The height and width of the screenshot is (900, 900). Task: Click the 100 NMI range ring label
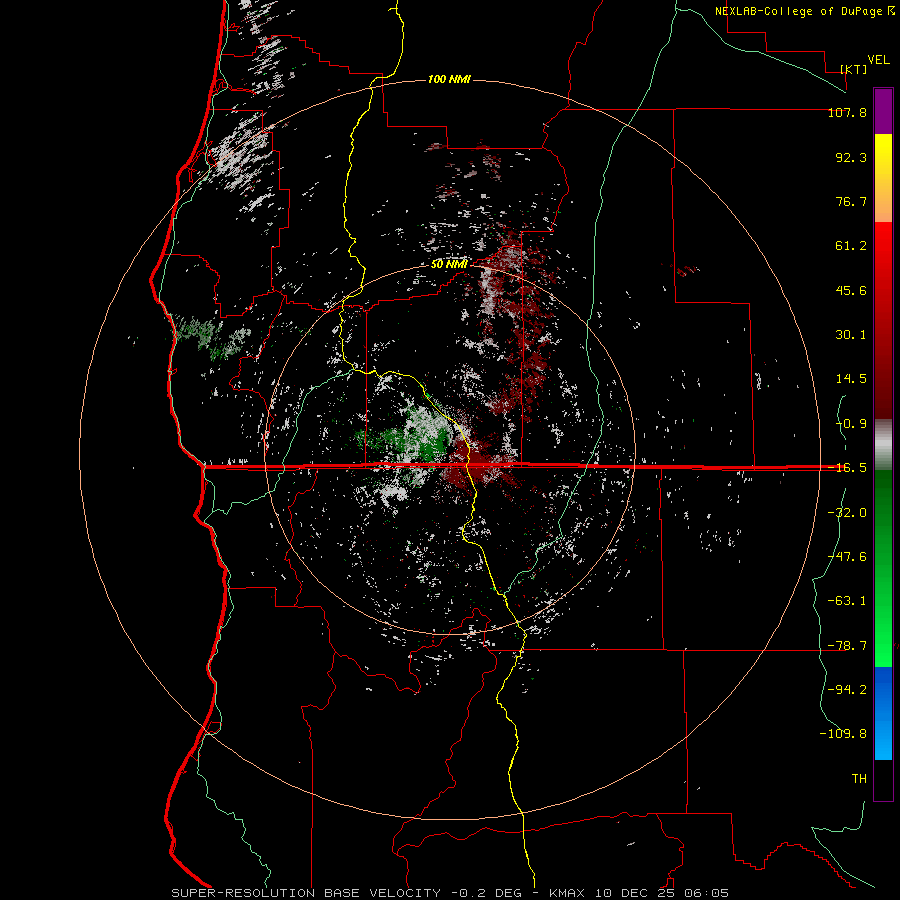pos(449,79)
